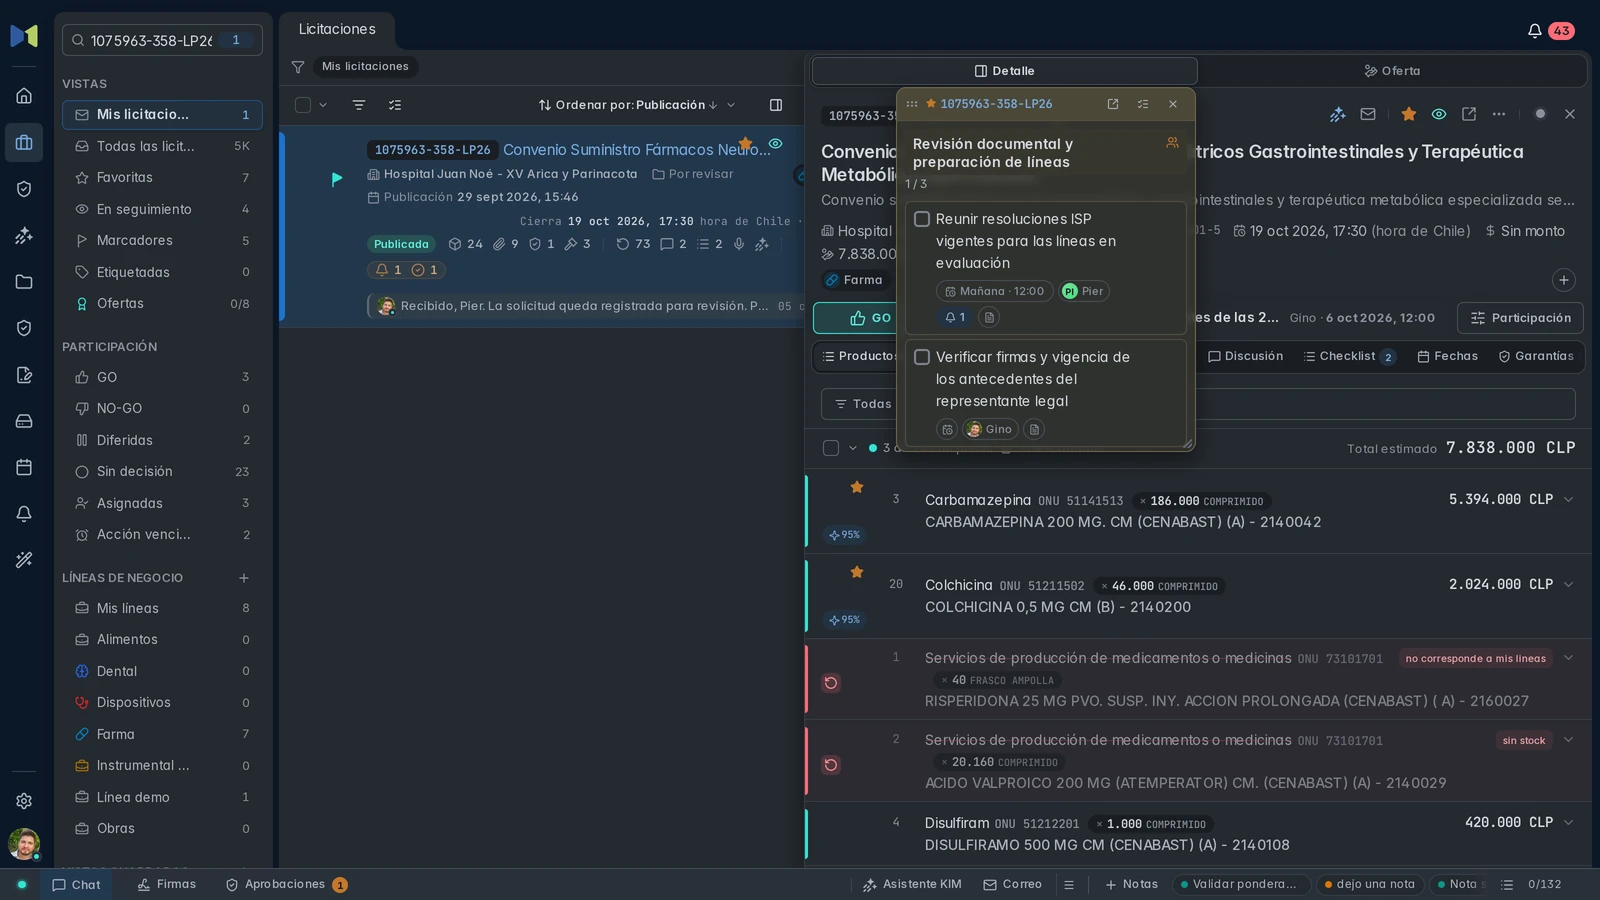
Task: Click the search field with 1075963-358-LP26
Action: pos(162,40)
